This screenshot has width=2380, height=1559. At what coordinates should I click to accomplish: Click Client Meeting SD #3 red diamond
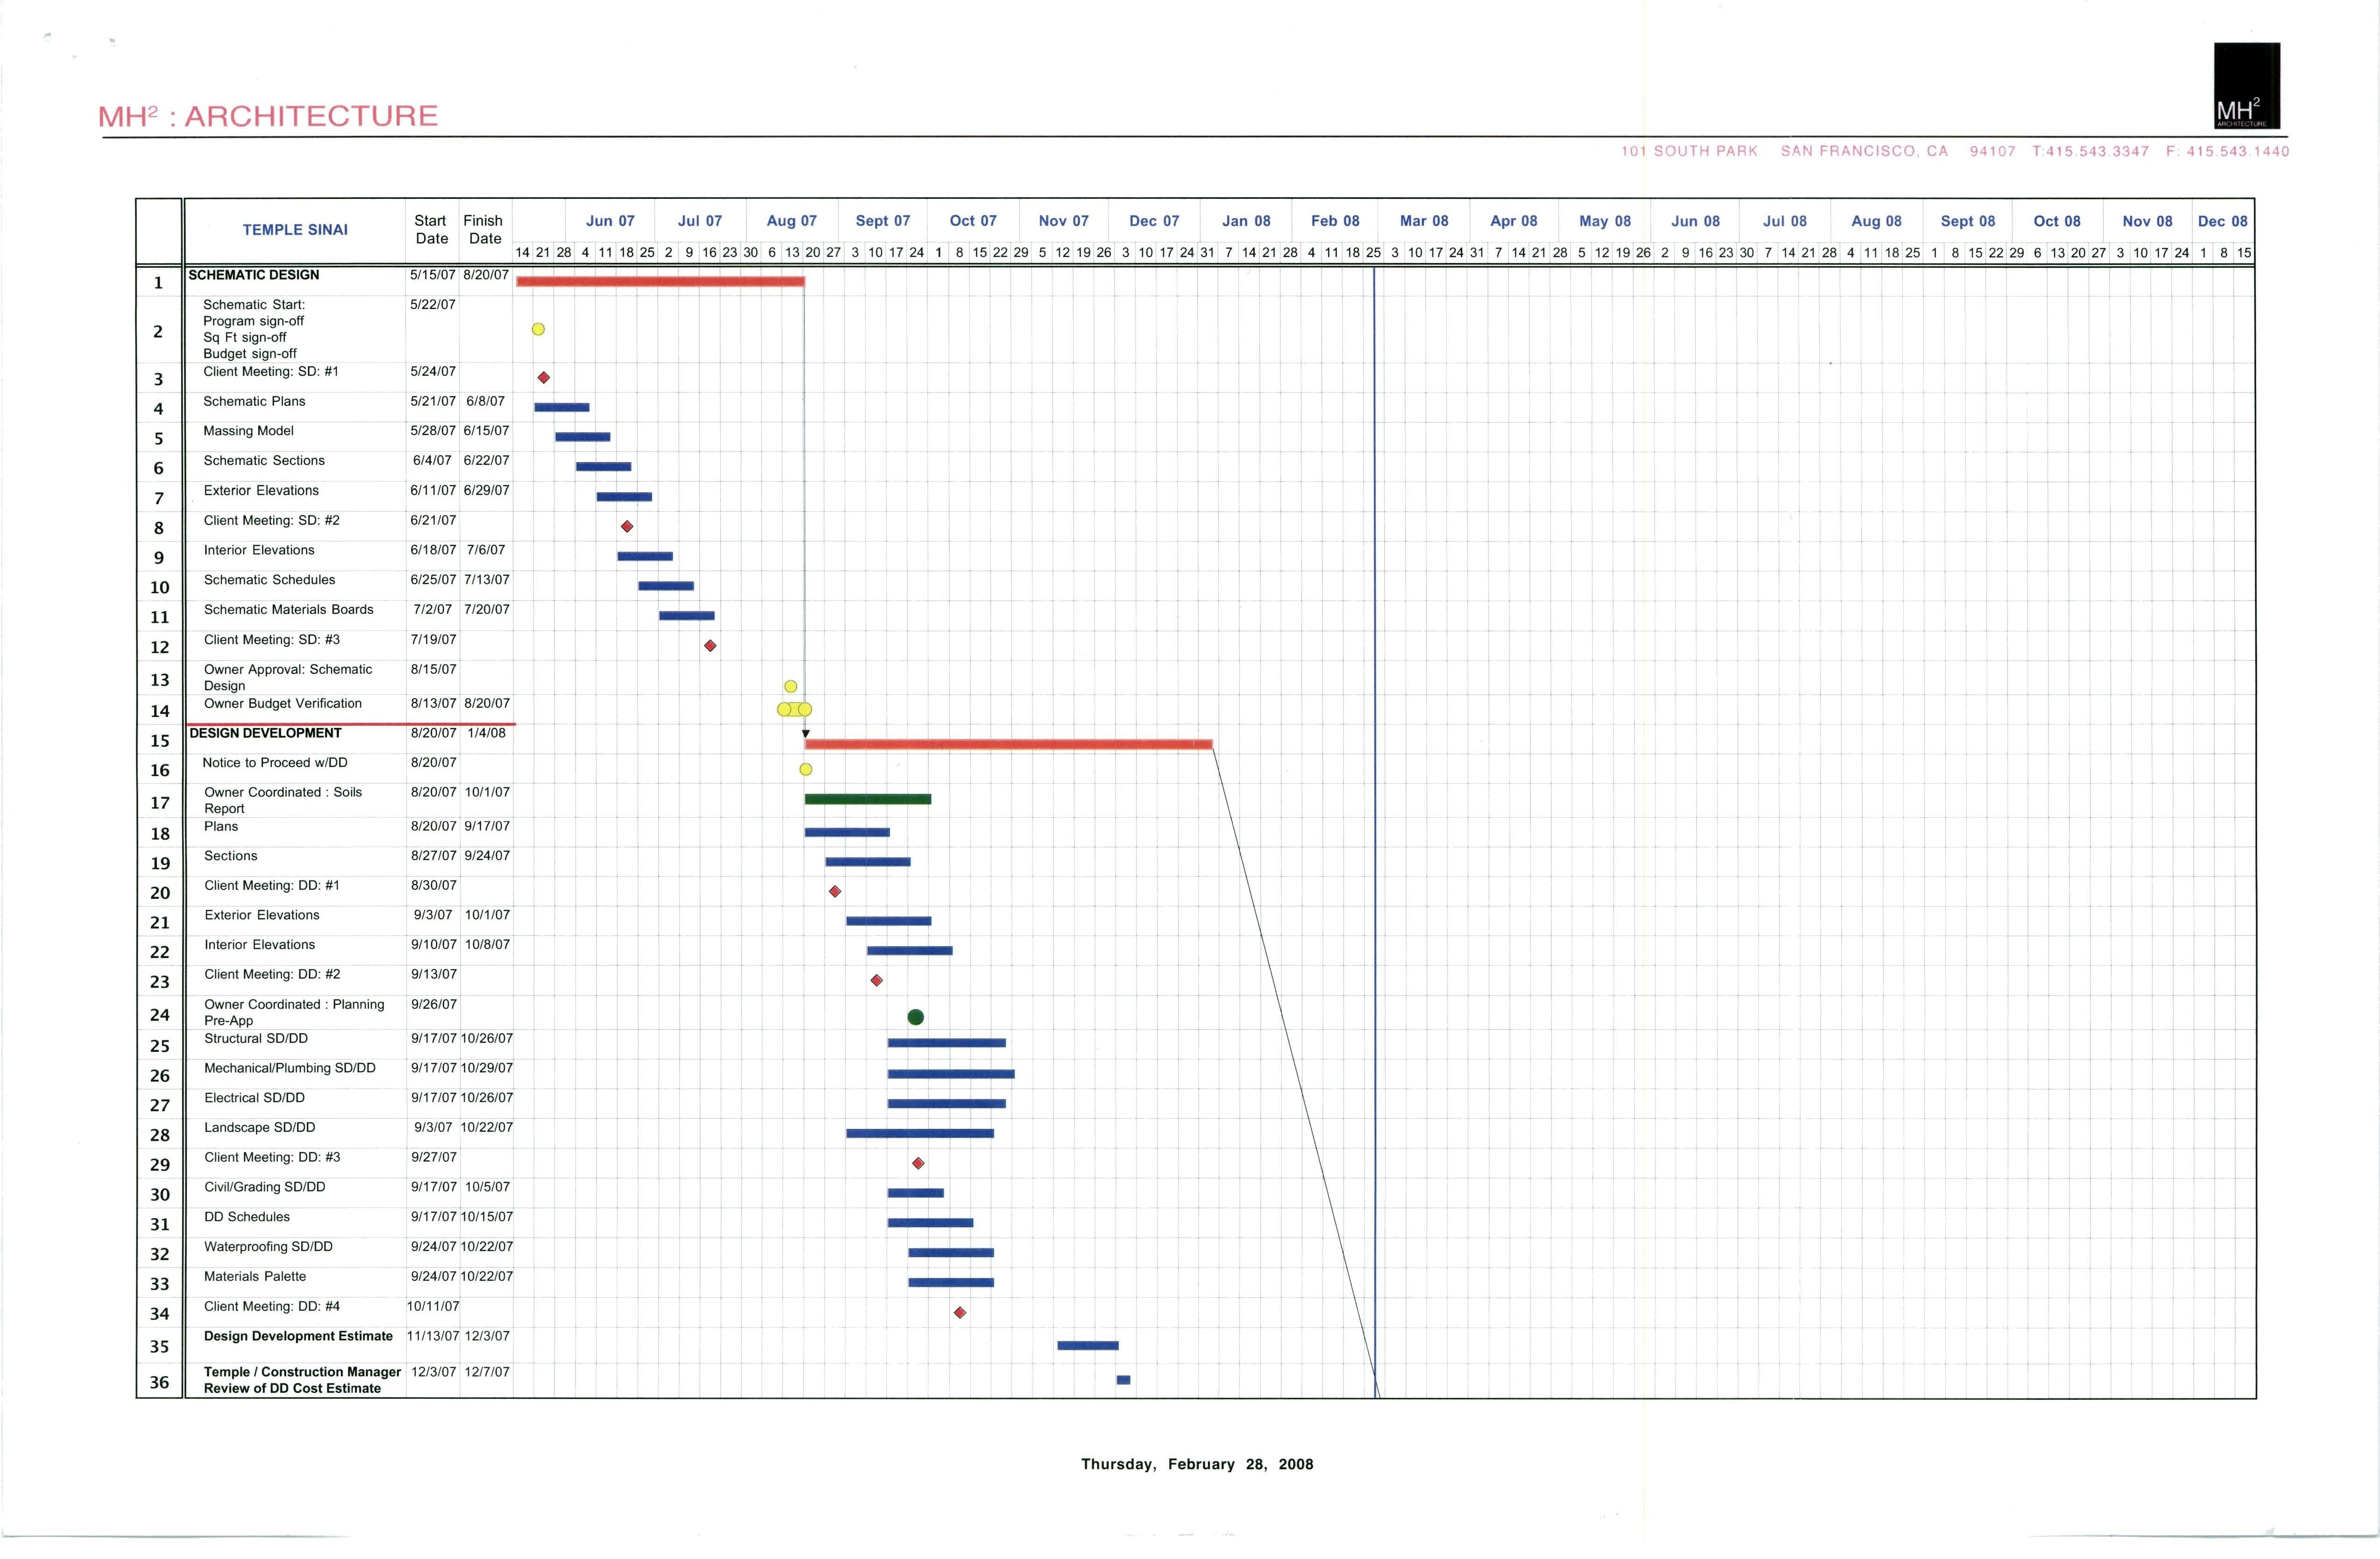(710, 646)
